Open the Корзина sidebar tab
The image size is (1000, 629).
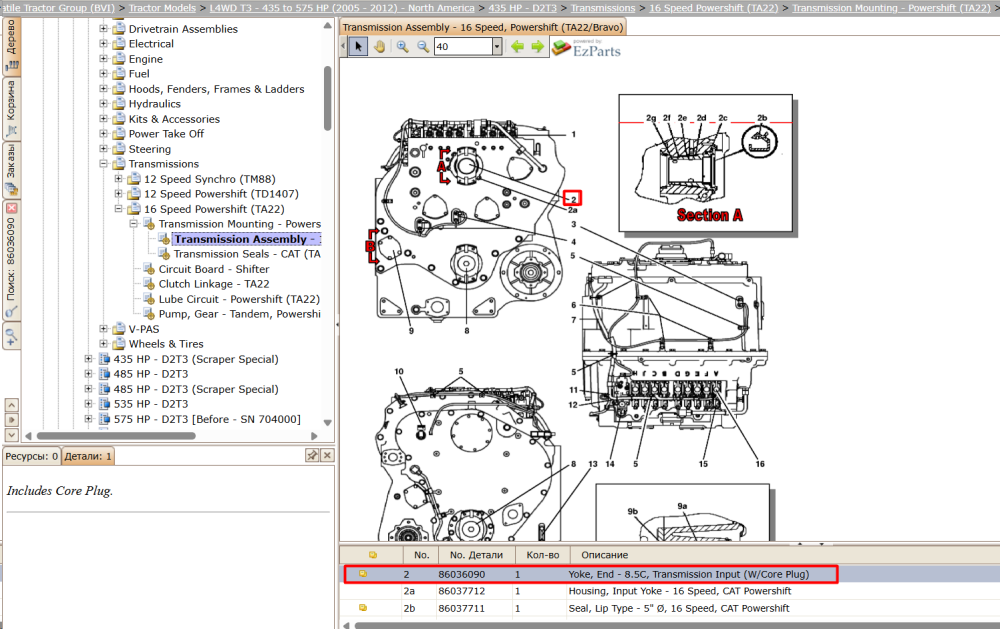point(11,107)
